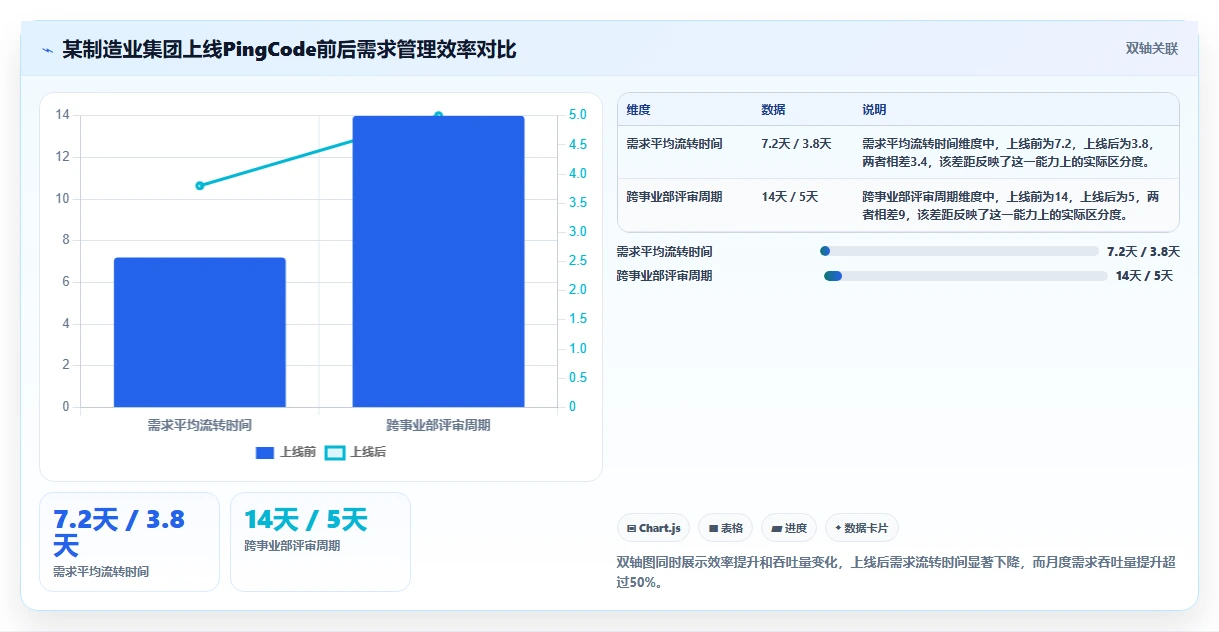Click the 14天 / 5天 value beside progress bar
This screenshot has height=632, width=1219.
pos(1144,276)
